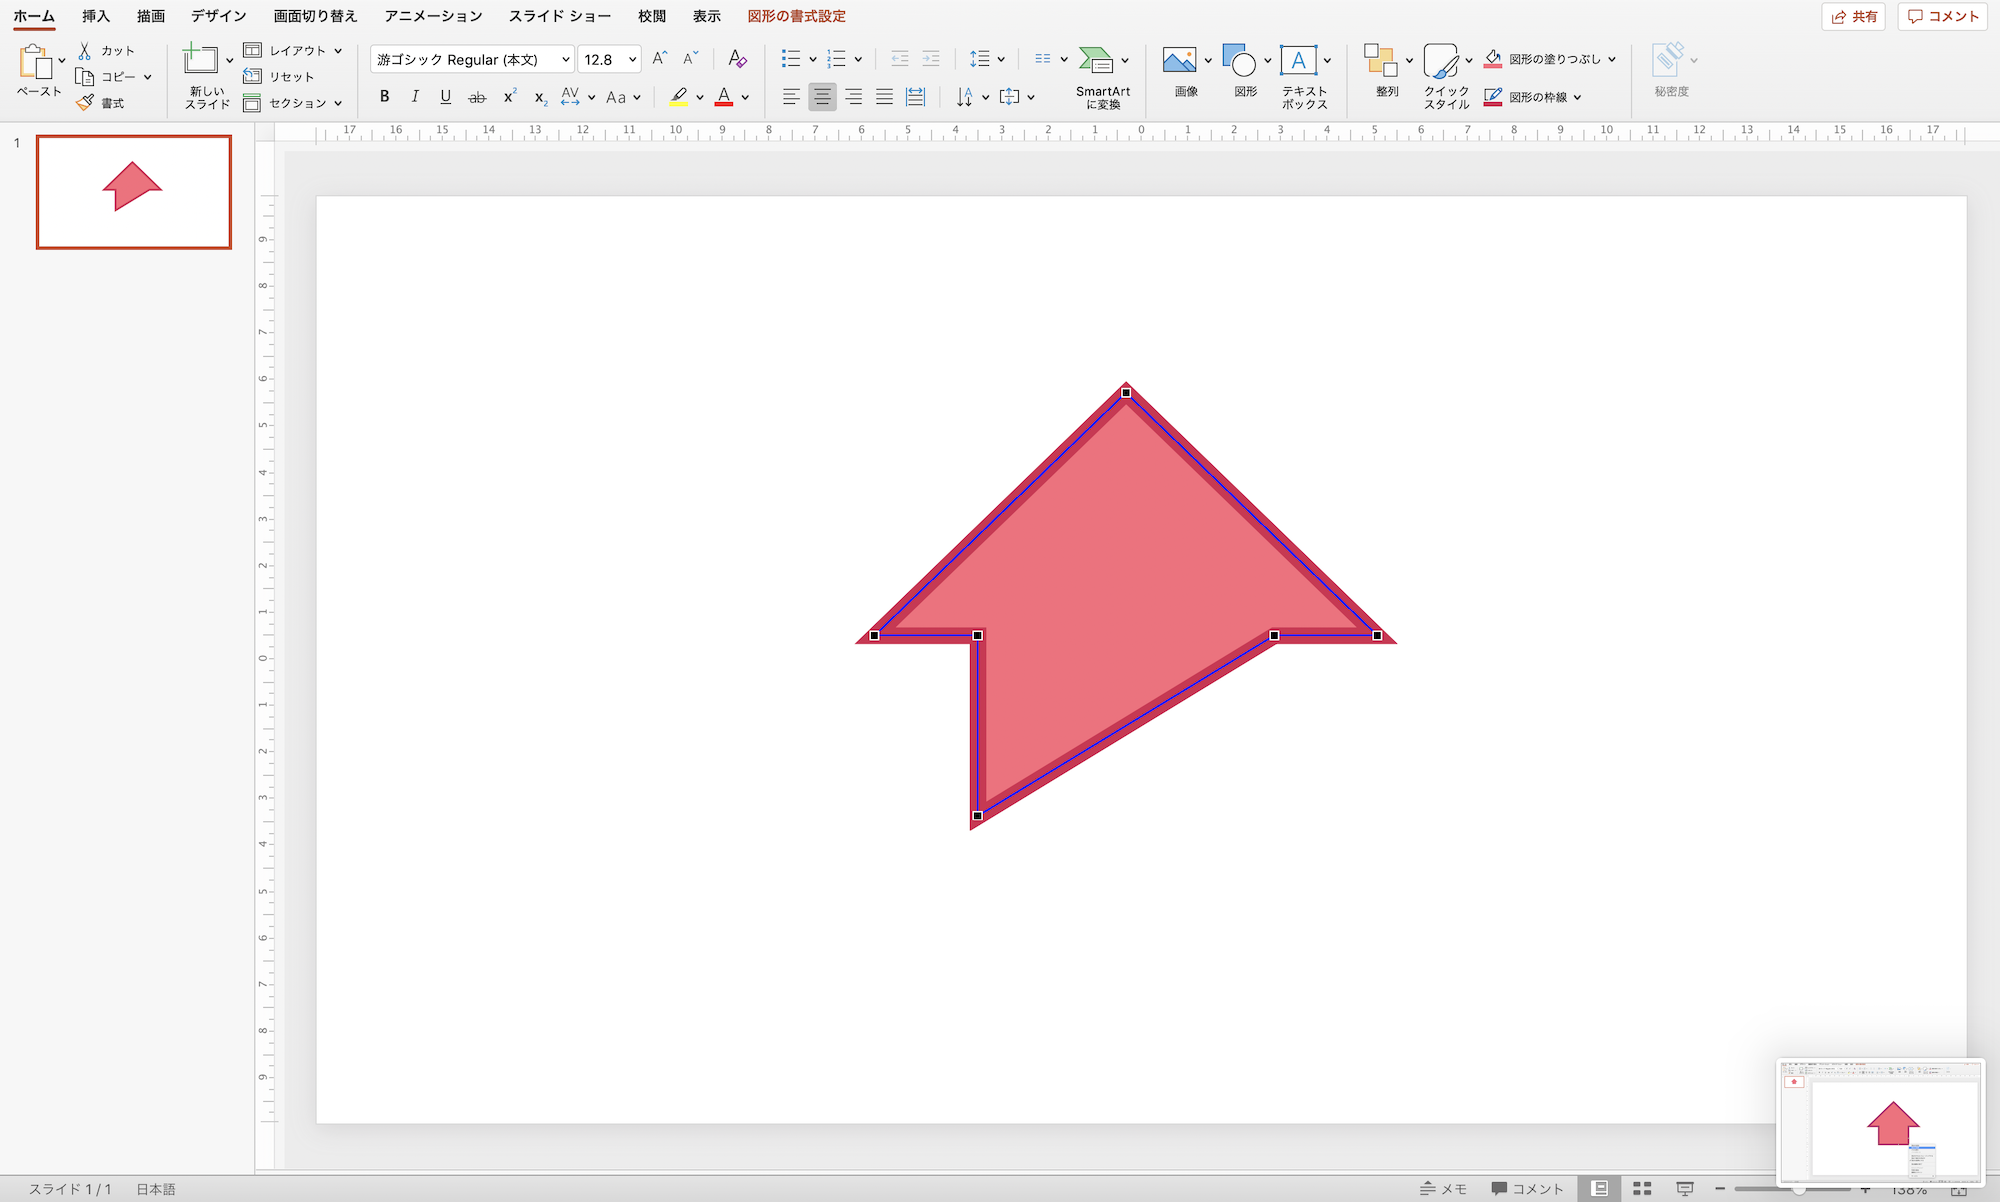The image size is (2000, 1202).
Task: Open the font name dropdown
Action: coord(565,60)
